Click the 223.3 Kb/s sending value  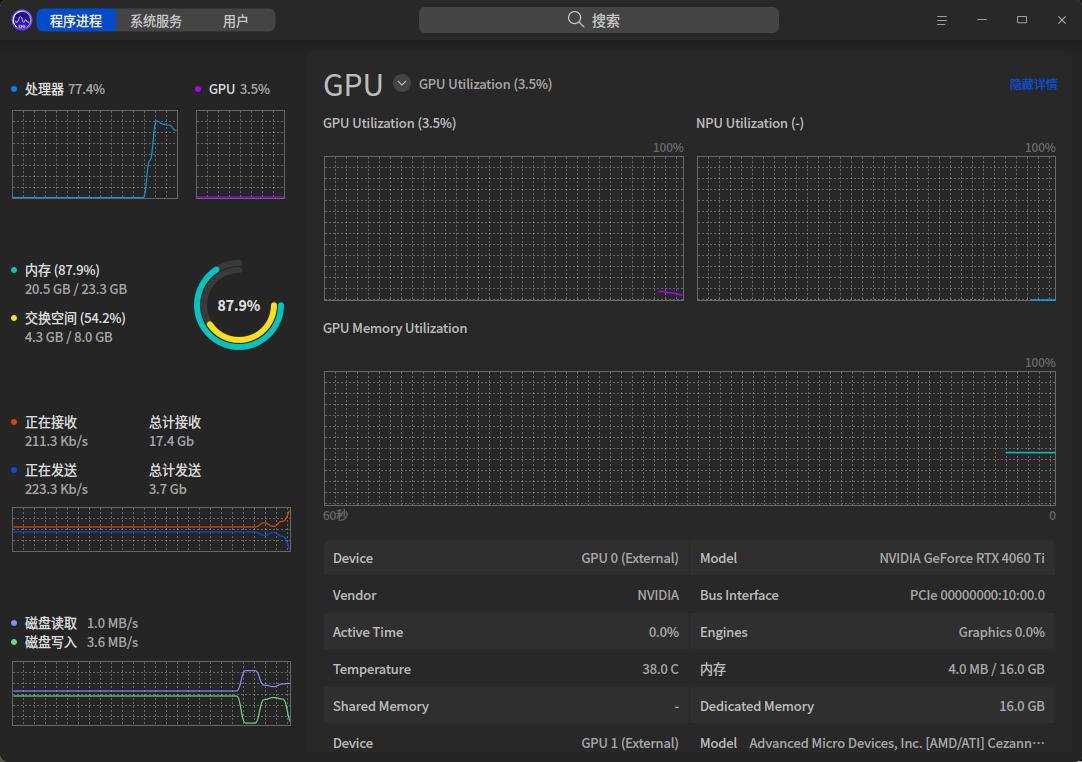tap(57, 489)
